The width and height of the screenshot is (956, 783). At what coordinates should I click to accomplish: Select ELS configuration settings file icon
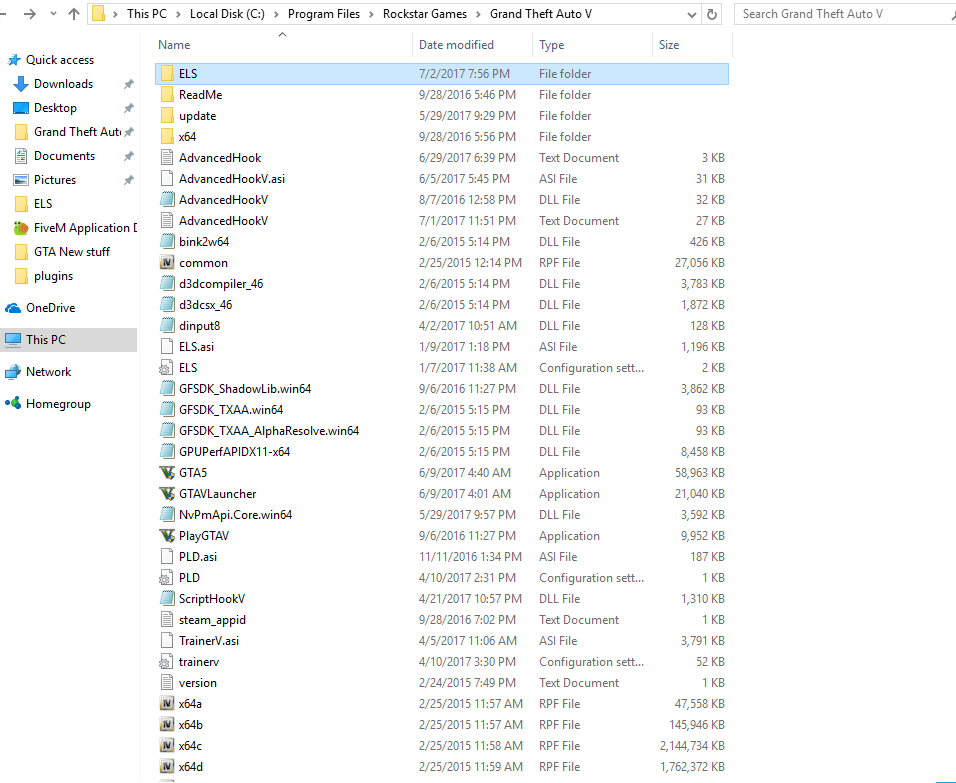pyautogui.click(x=166, y=368)
